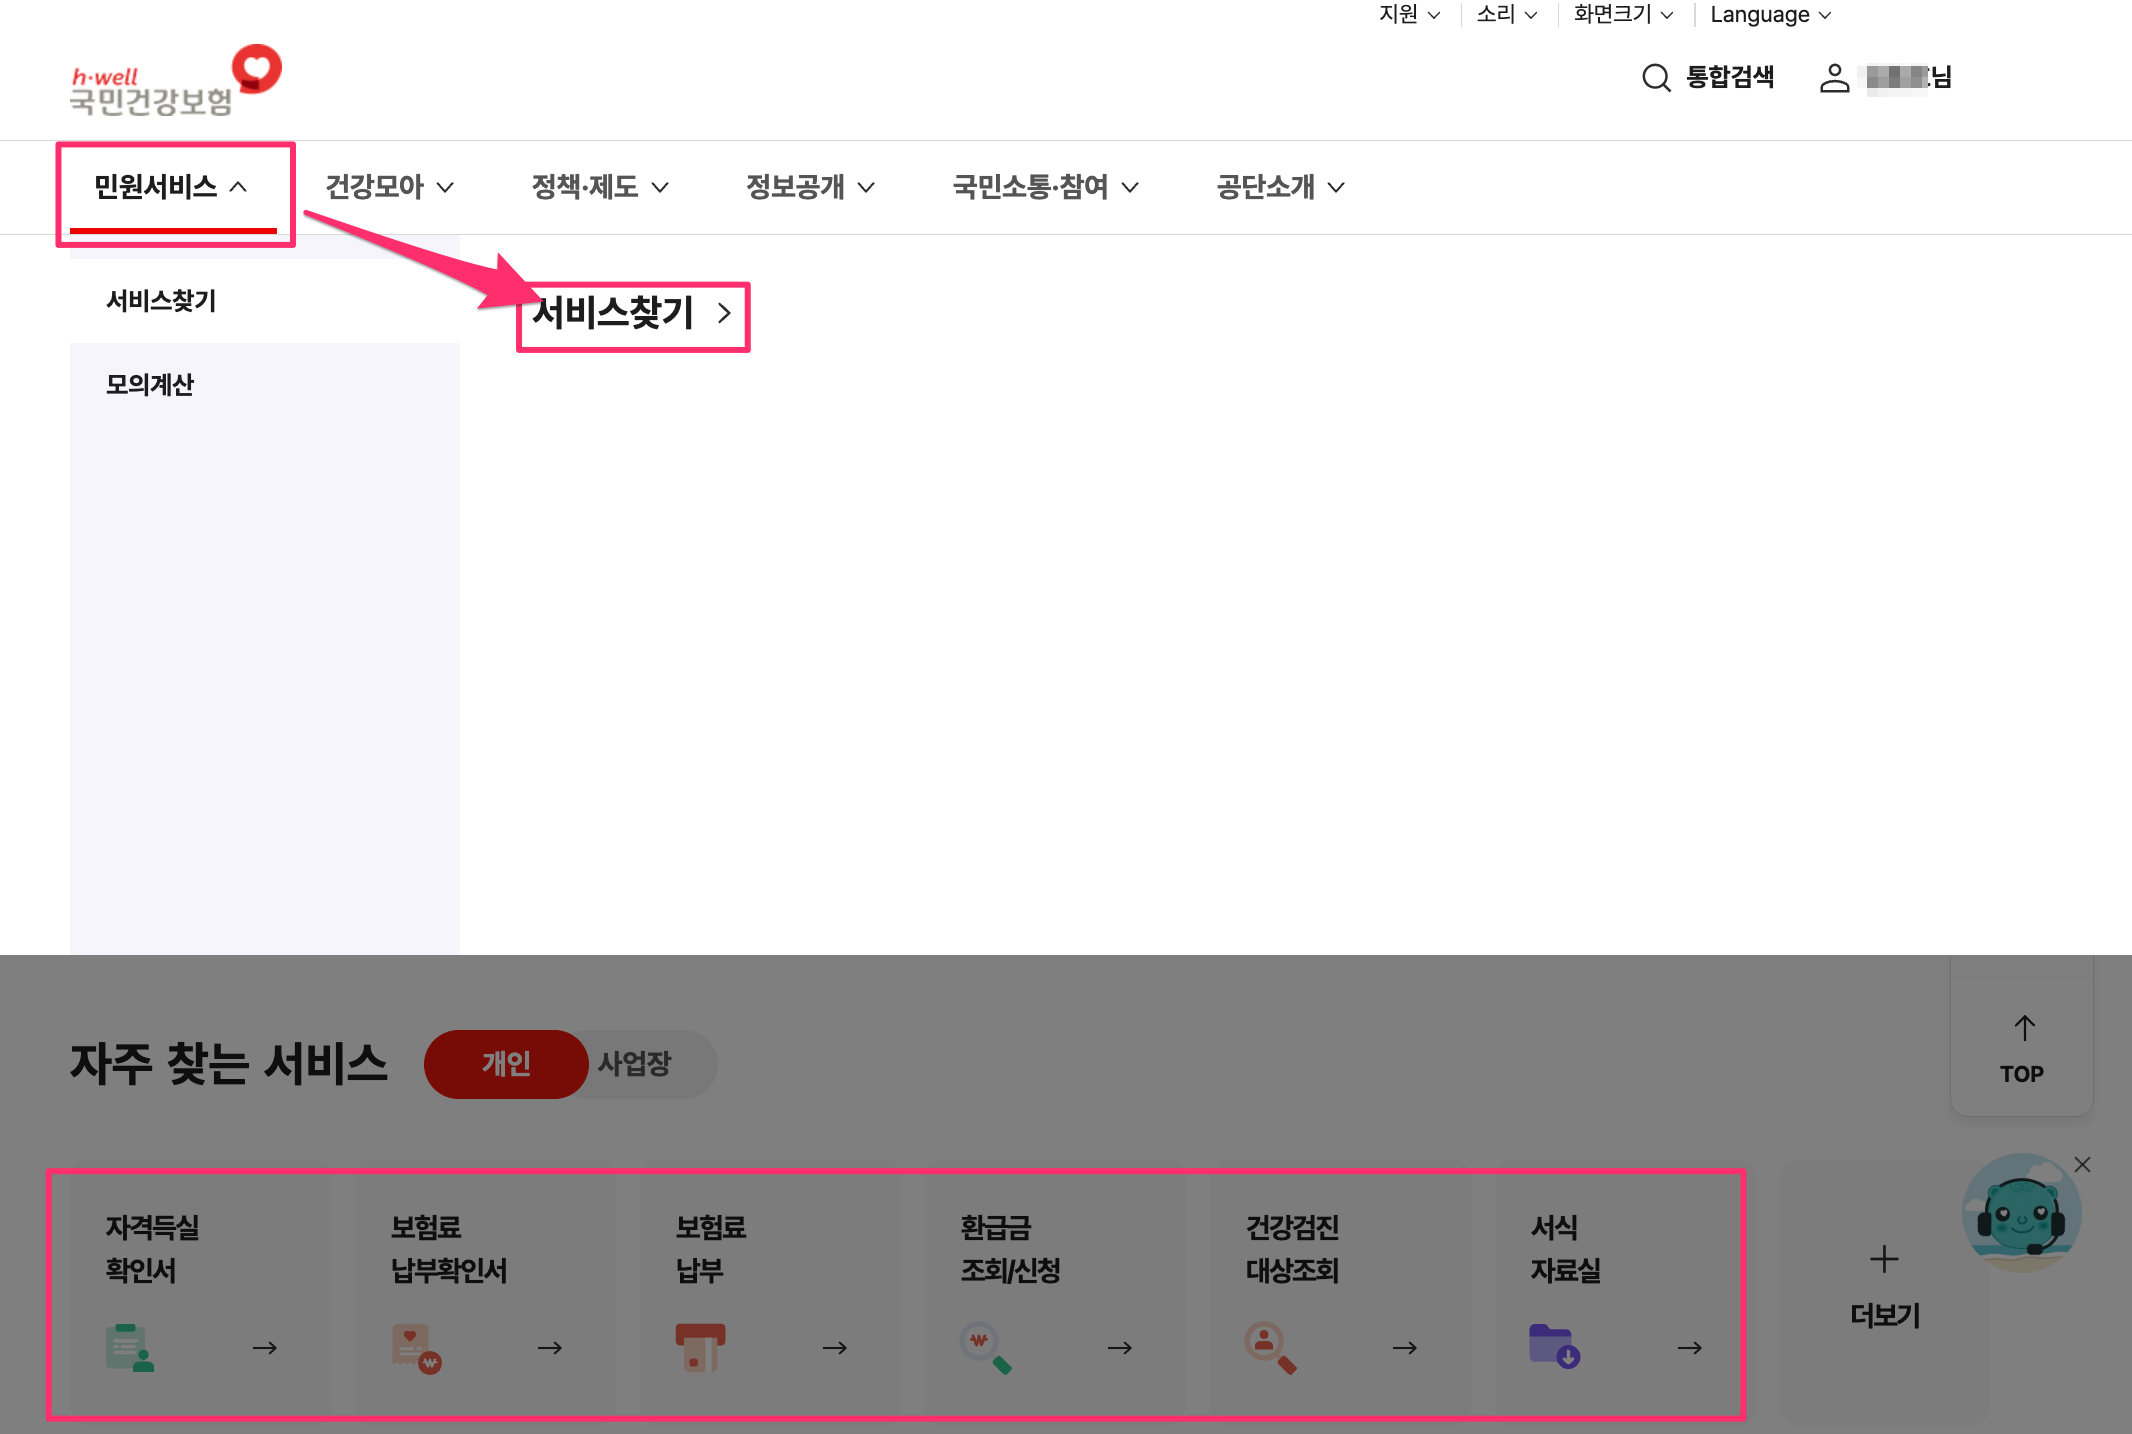Click the user profile icon
Viewport: 2132px width, 1434px height.
click(x=1834, y=78)
